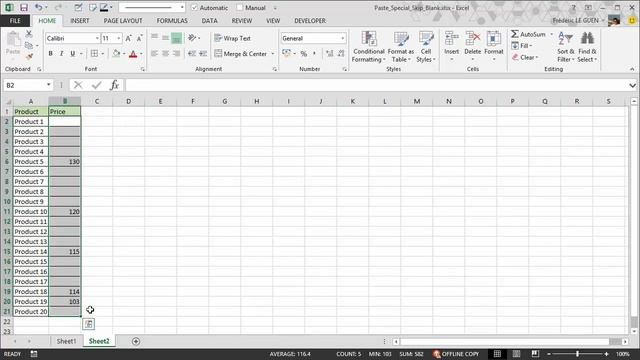
Task: Open the General number format dropdown
Action: click(342, 38)
